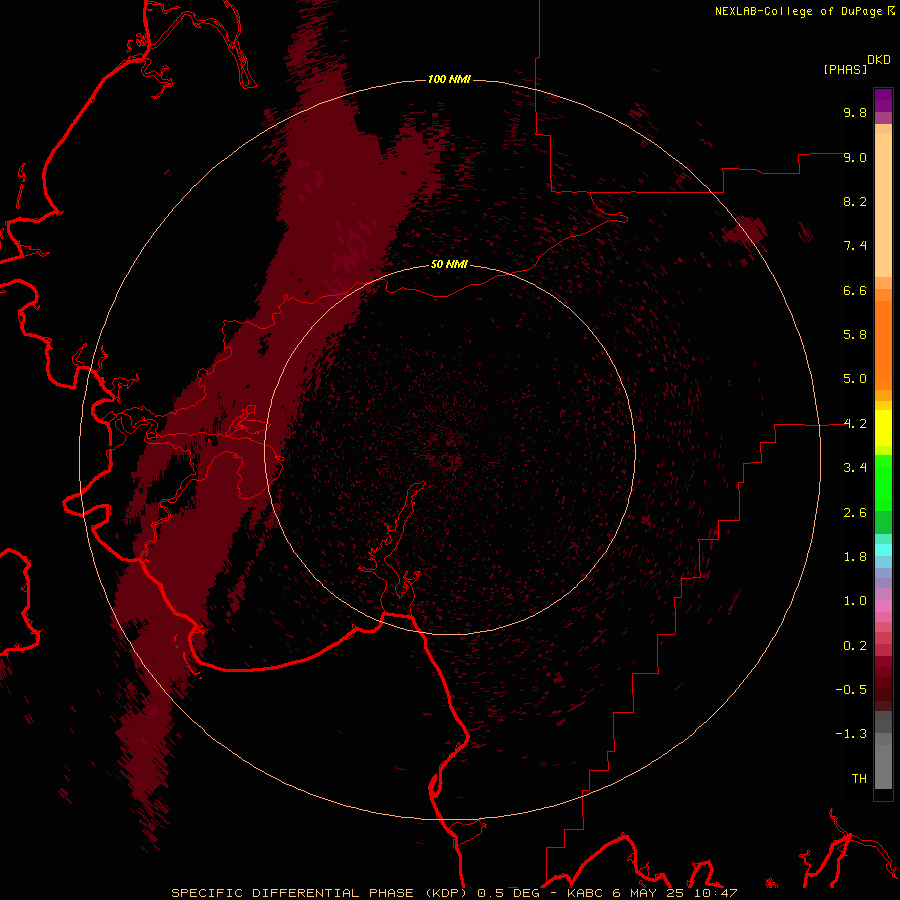Click the 9.0 value on color scale
Image resolution: width=900 pixels, height=900 pixels.
[x=855, y=157]
